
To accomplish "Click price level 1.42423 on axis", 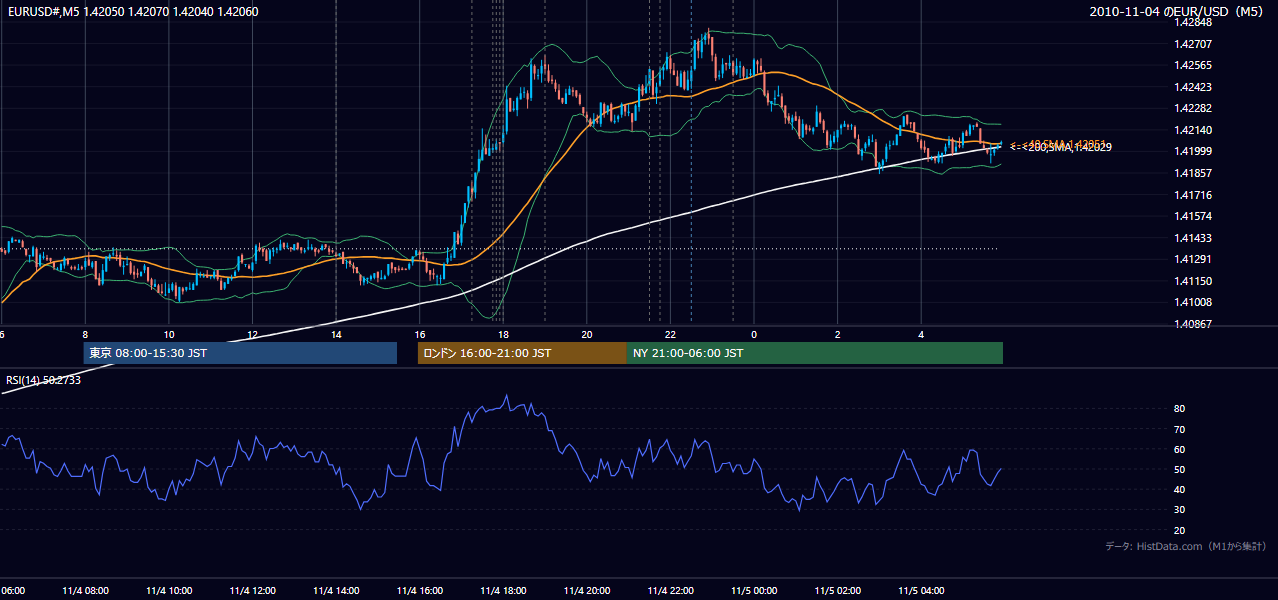I will pos(1193,87).
